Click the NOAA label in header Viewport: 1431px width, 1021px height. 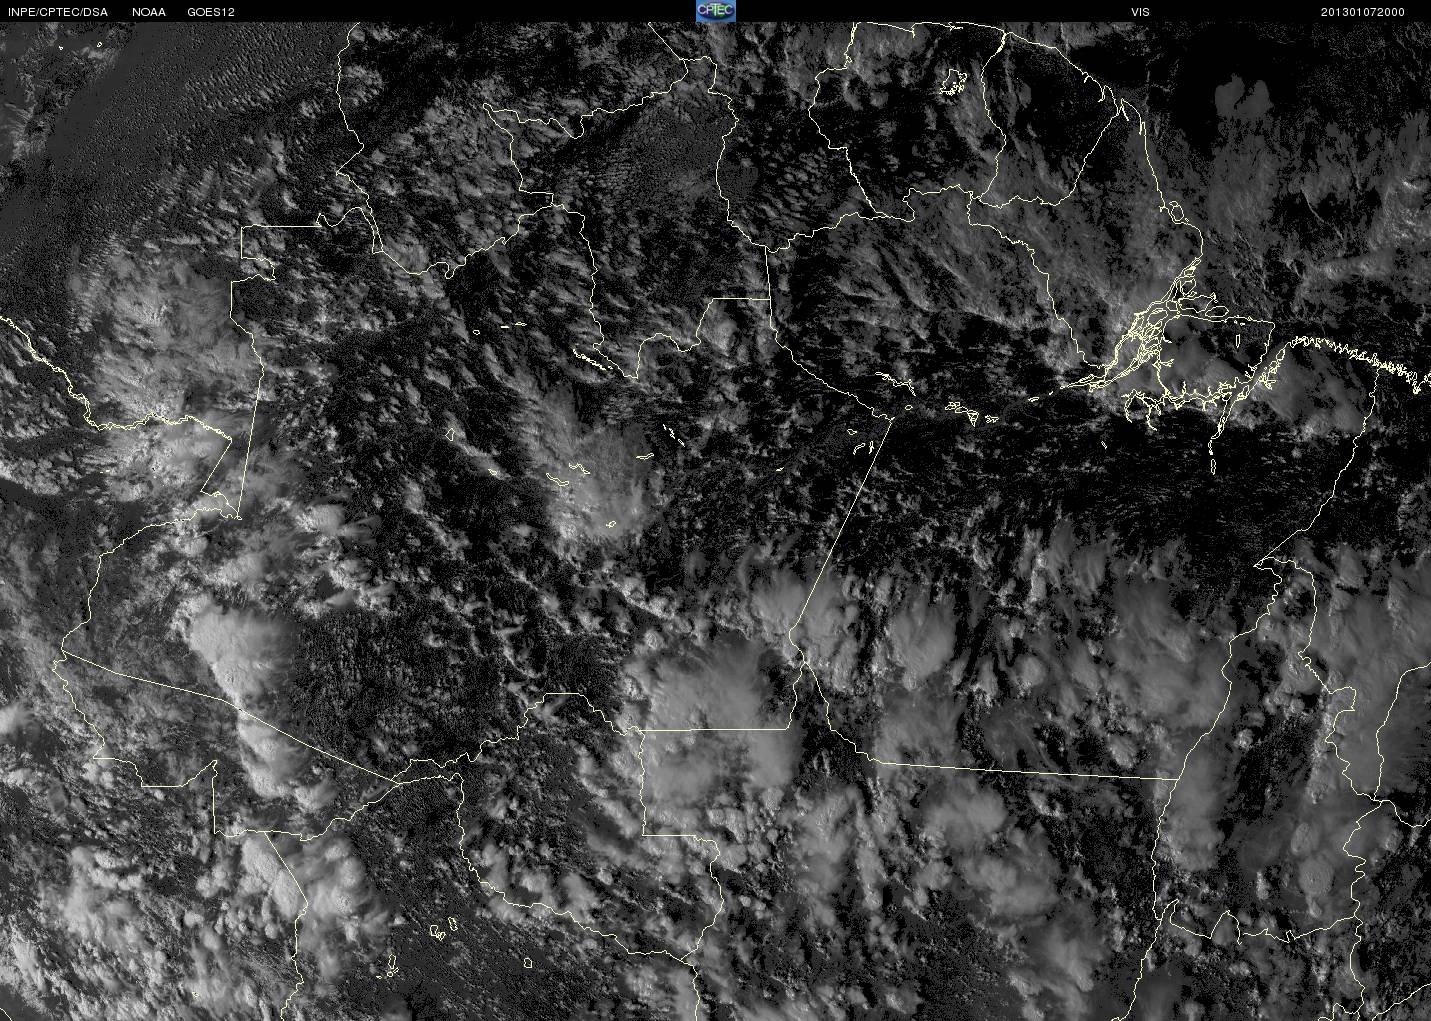coord(149,12)
